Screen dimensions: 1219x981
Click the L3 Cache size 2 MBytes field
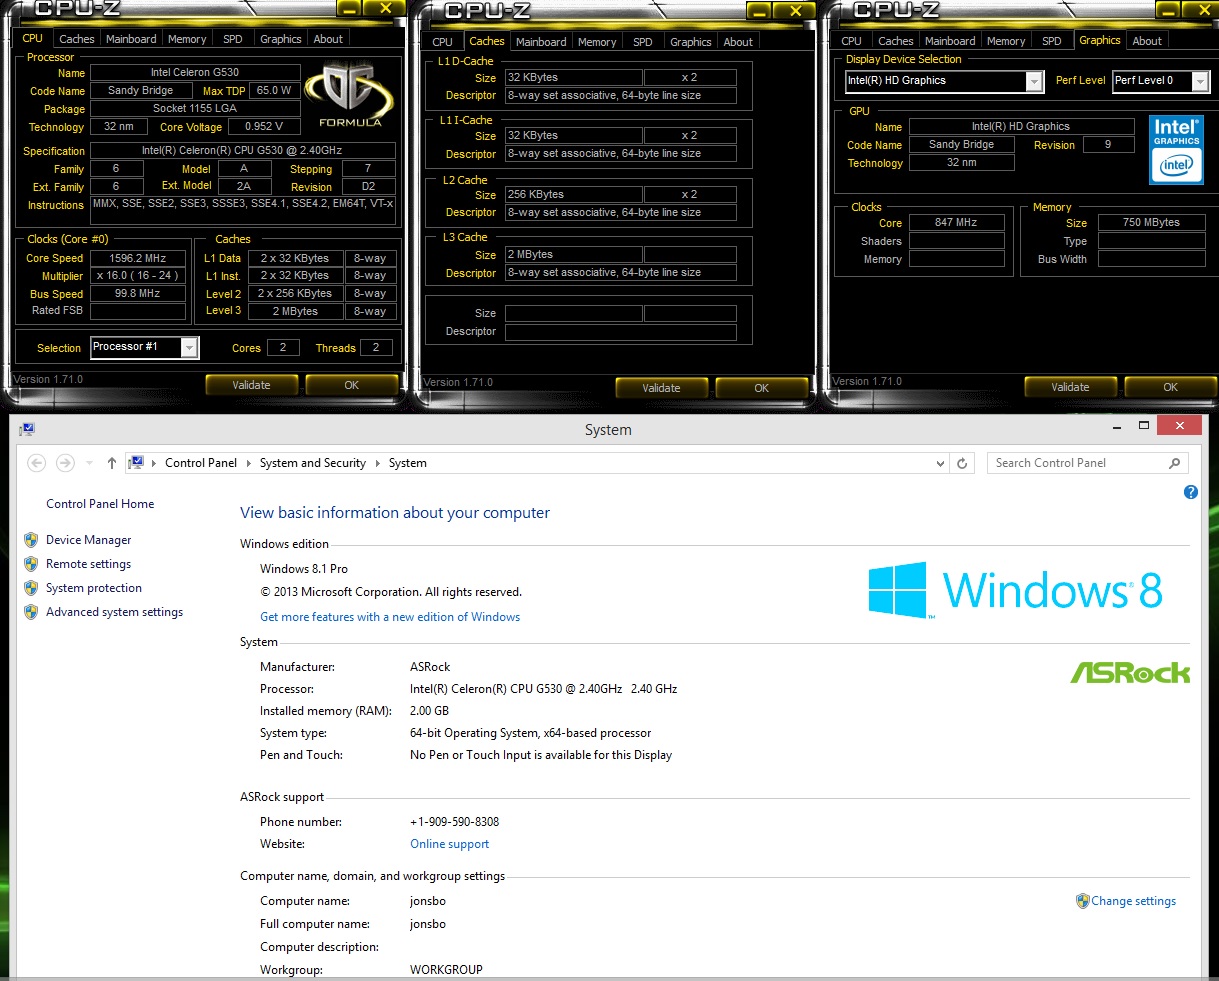coord(574,255)
